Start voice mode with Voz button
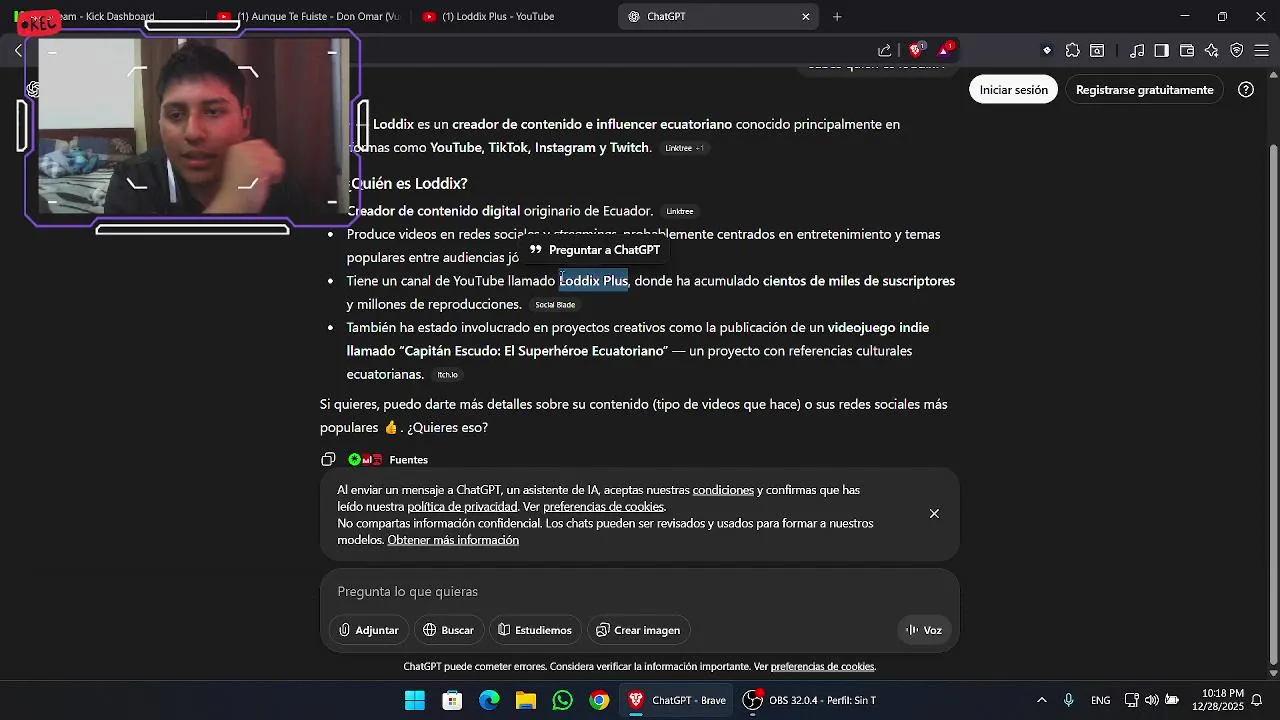Screen dimensions: 1280x720 coord(924,630)
